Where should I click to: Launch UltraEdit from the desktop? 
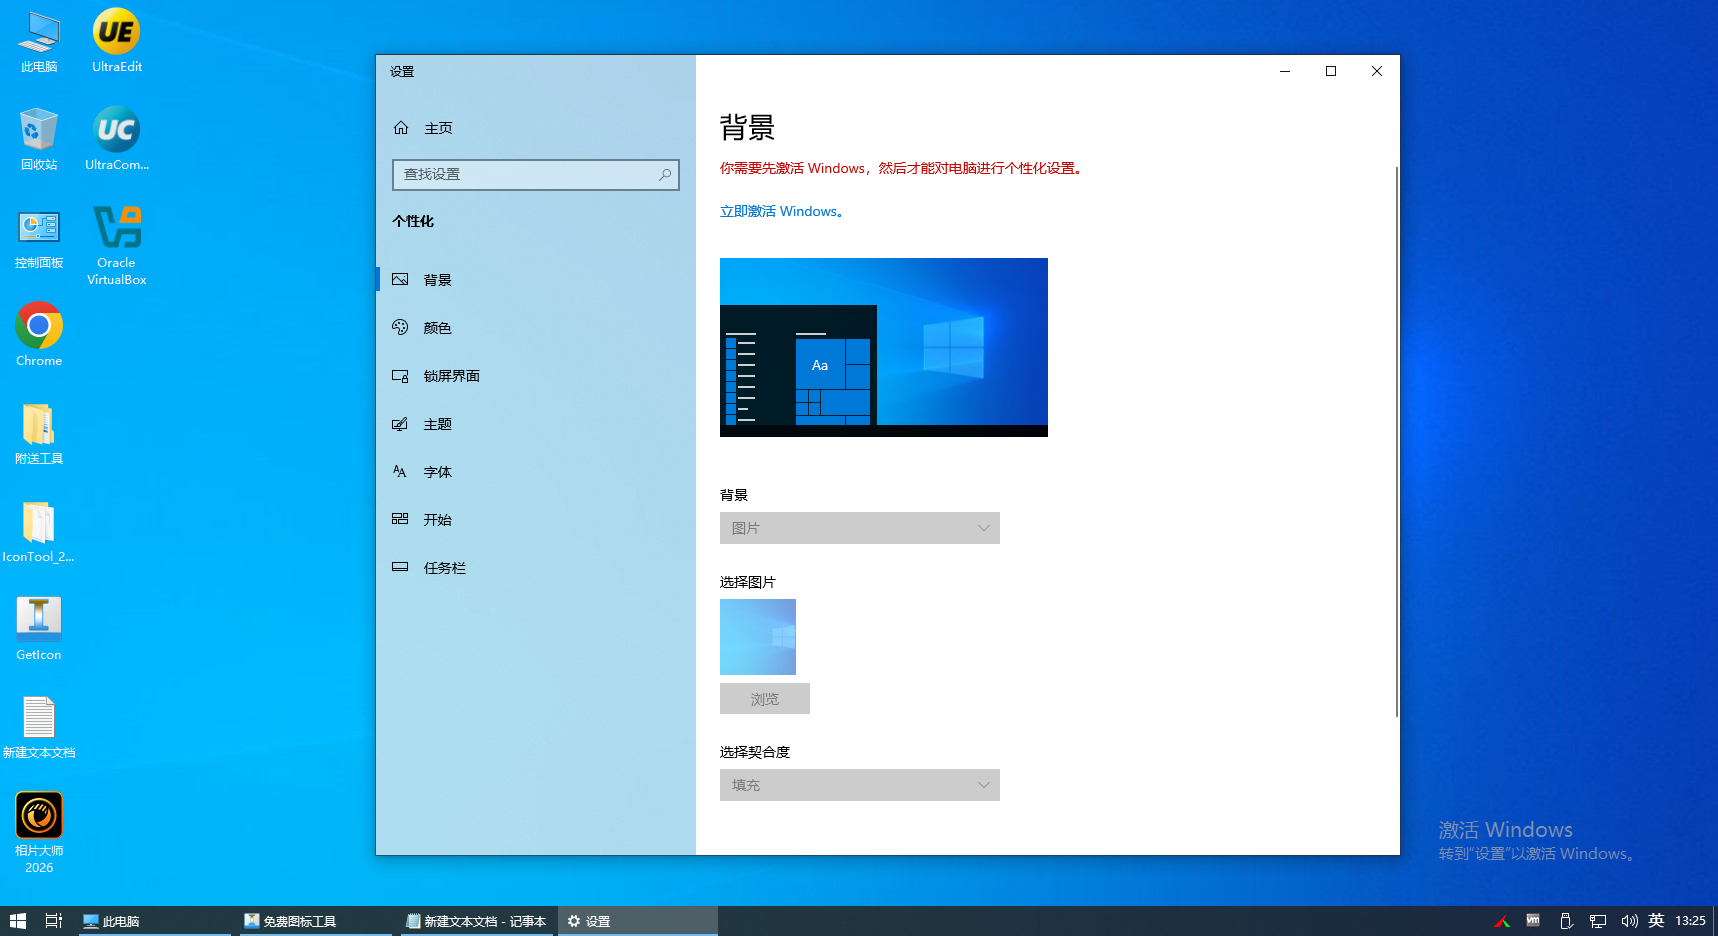coord(114,40)
